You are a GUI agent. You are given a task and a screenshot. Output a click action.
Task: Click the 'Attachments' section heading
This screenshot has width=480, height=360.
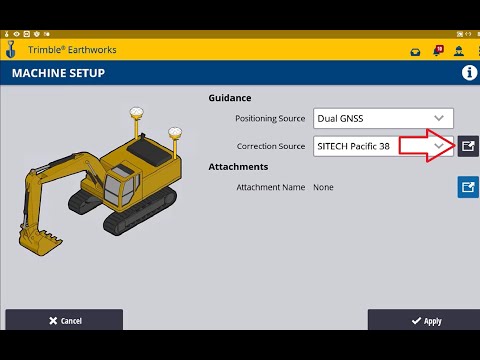(238, 167)
